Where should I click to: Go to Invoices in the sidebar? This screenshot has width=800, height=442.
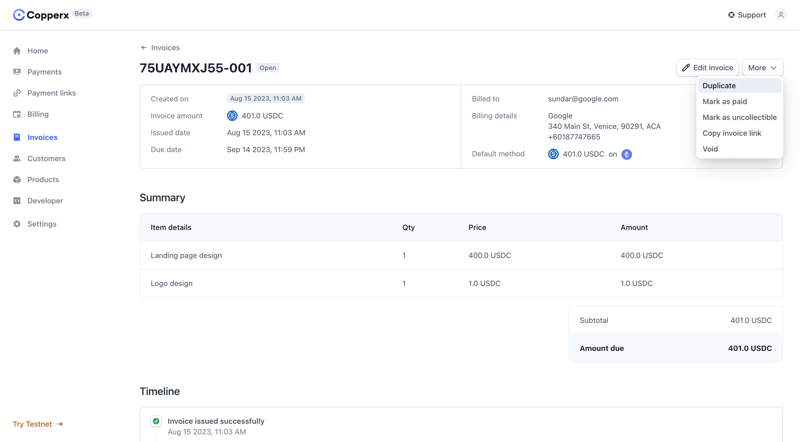(x=42, y=137)
